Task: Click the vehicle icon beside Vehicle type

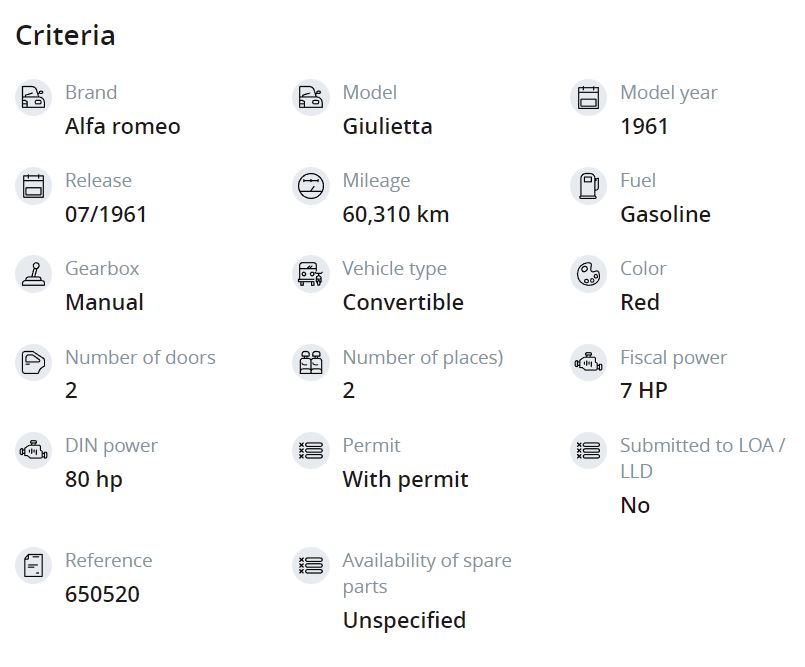Action: pos(311,274)
